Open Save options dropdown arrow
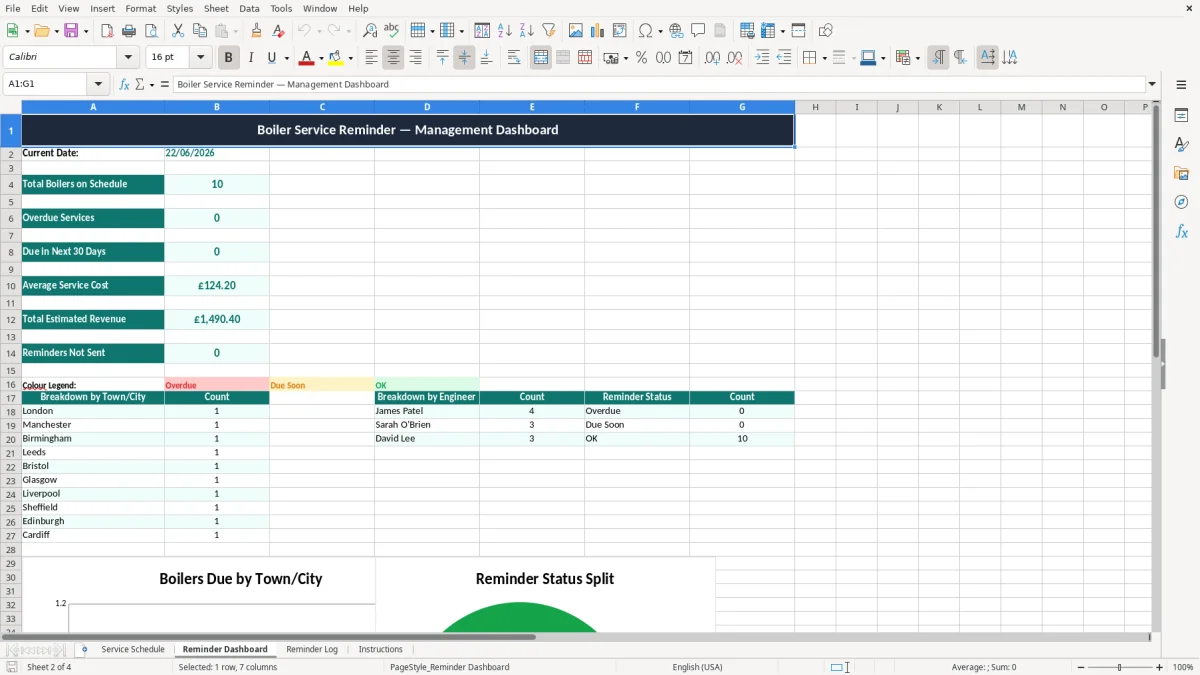The height and width of the screenshot is (675, 1200). click(86, 31)
